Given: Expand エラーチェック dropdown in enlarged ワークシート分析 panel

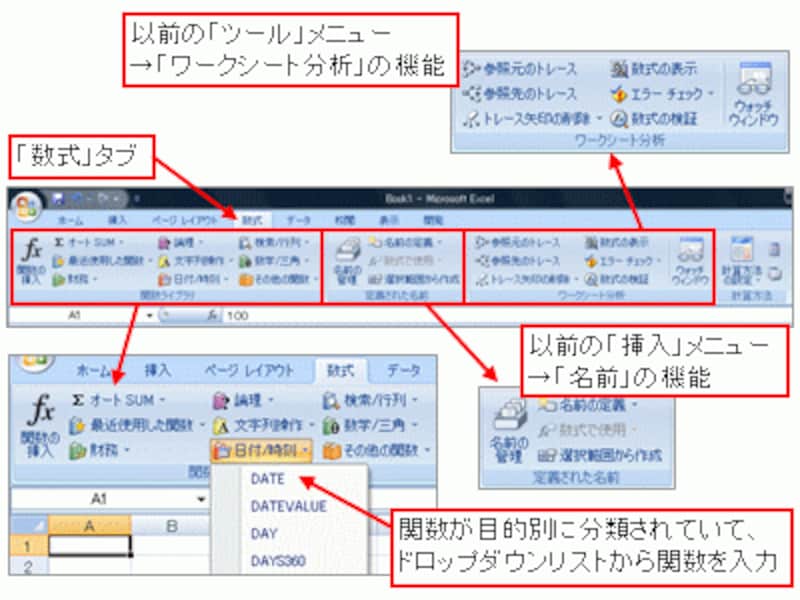Looking at the screenshot, I should pos(710,94).
